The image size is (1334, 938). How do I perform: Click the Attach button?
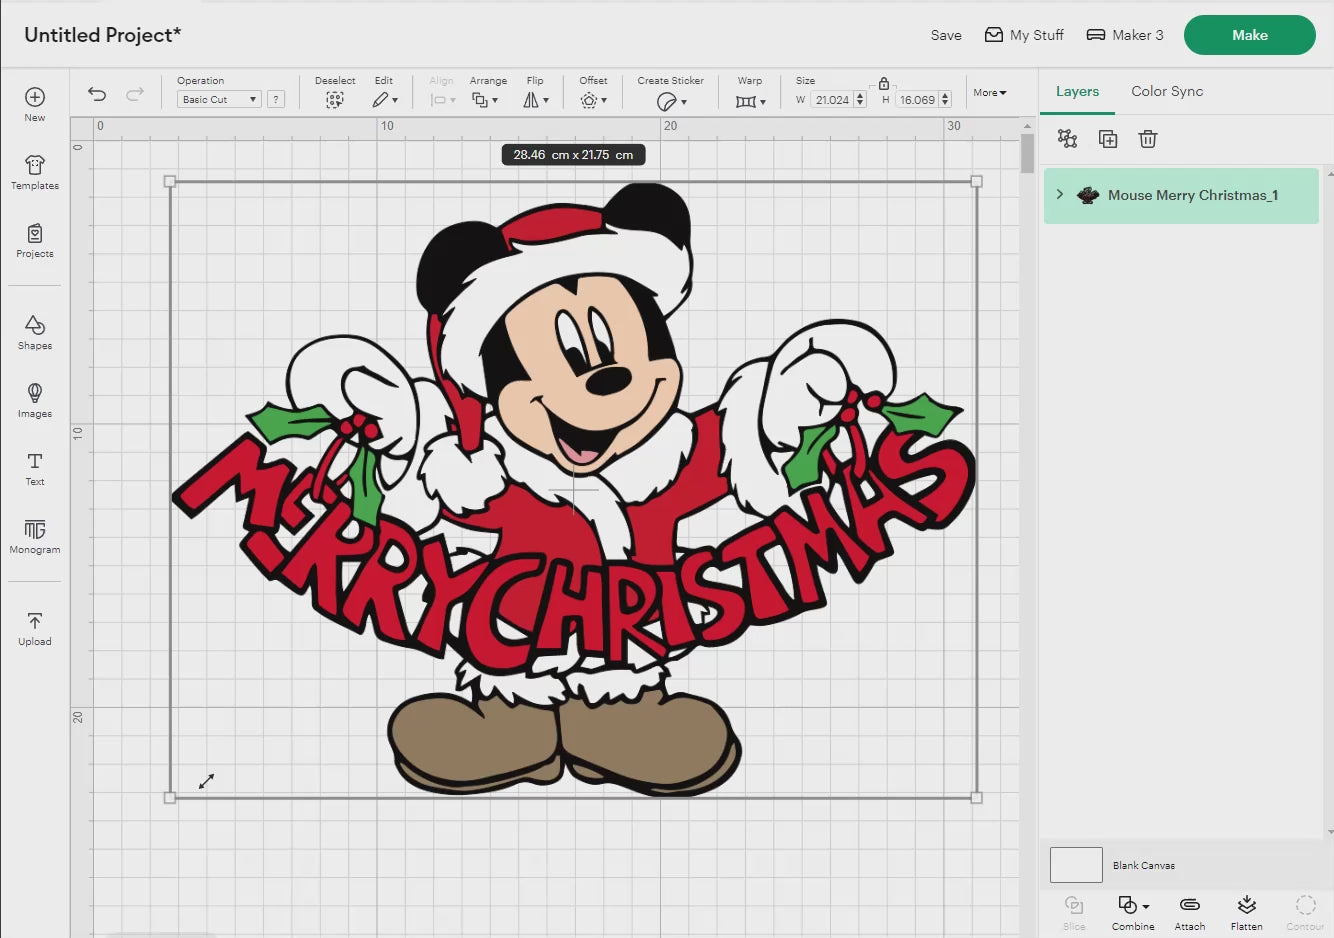click(1190, 913)
